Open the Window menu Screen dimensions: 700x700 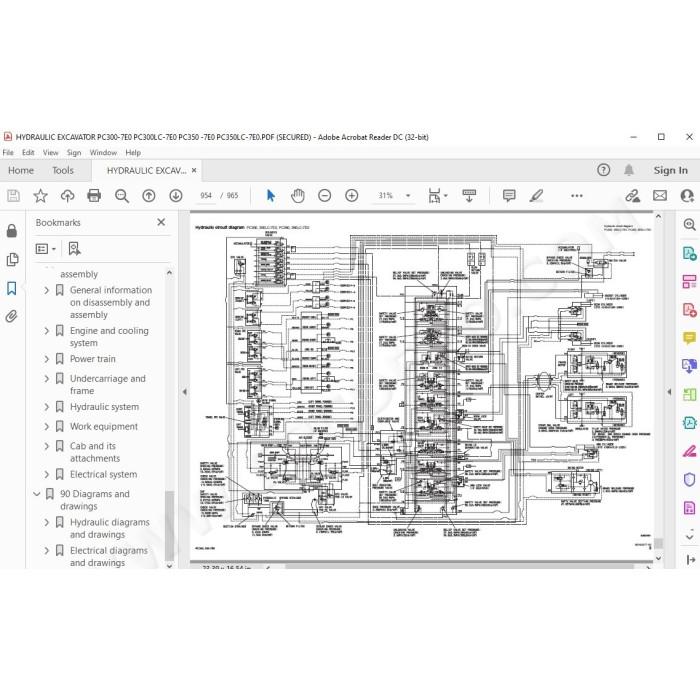click(103, 153)
